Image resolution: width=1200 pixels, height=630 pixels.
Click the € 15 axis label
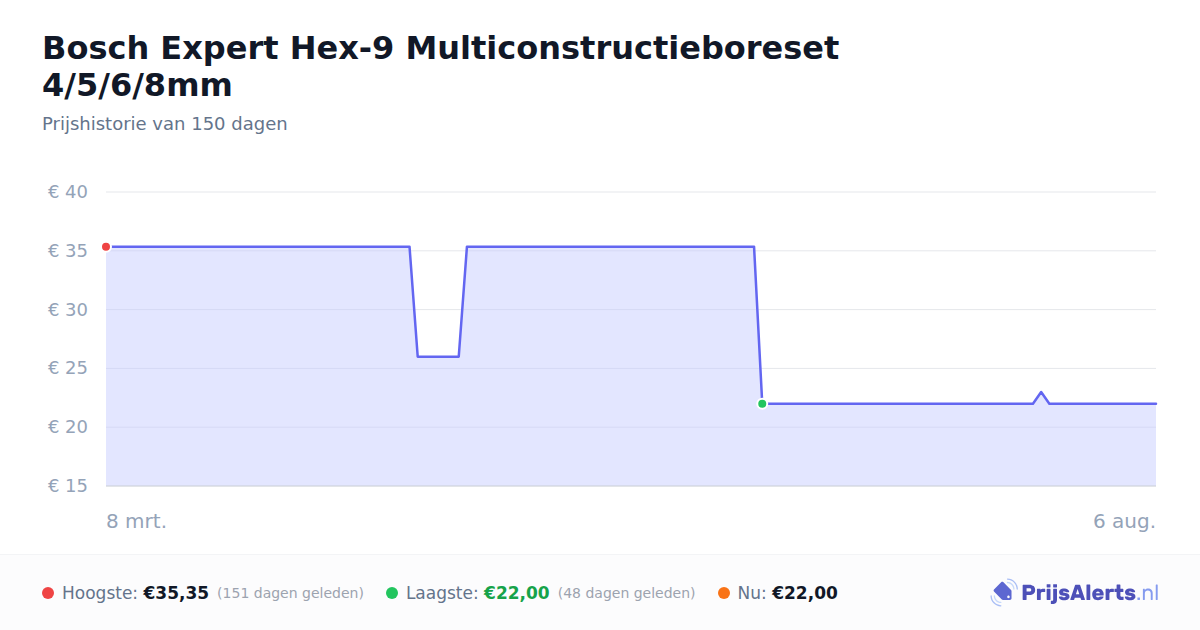pos(68,486)
